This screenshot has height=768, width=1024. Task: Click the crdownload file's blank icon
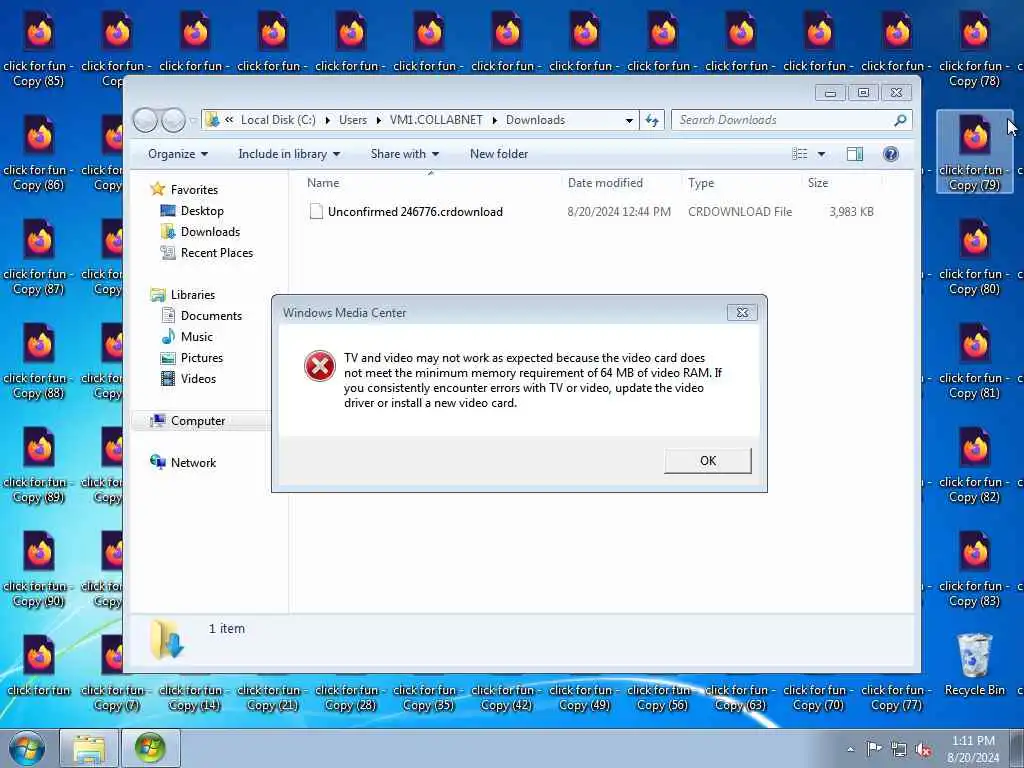(316, 212)
